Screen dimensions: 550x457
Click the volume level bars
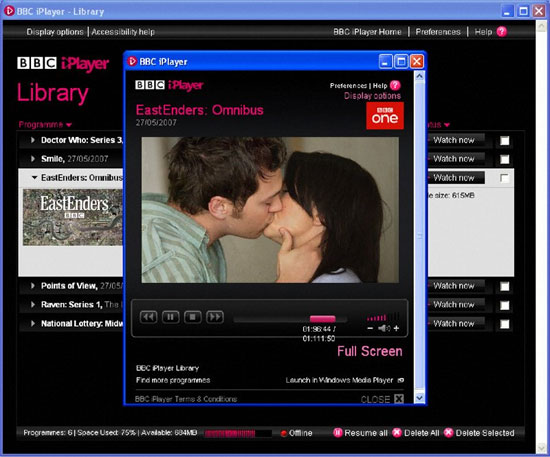[383, 317]
